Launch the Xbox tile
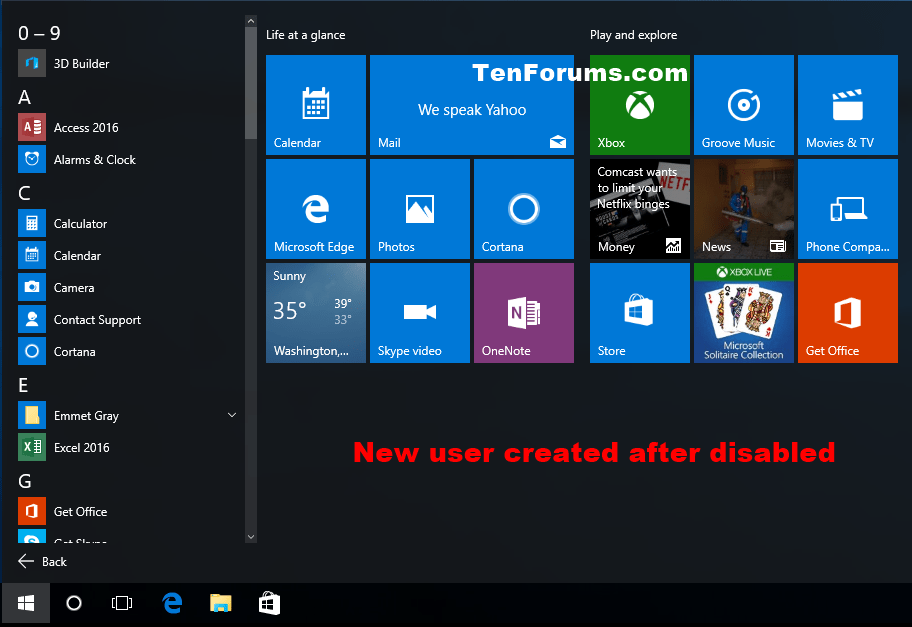The height and width of the screenshot is (627, 912). click(639, 105)
